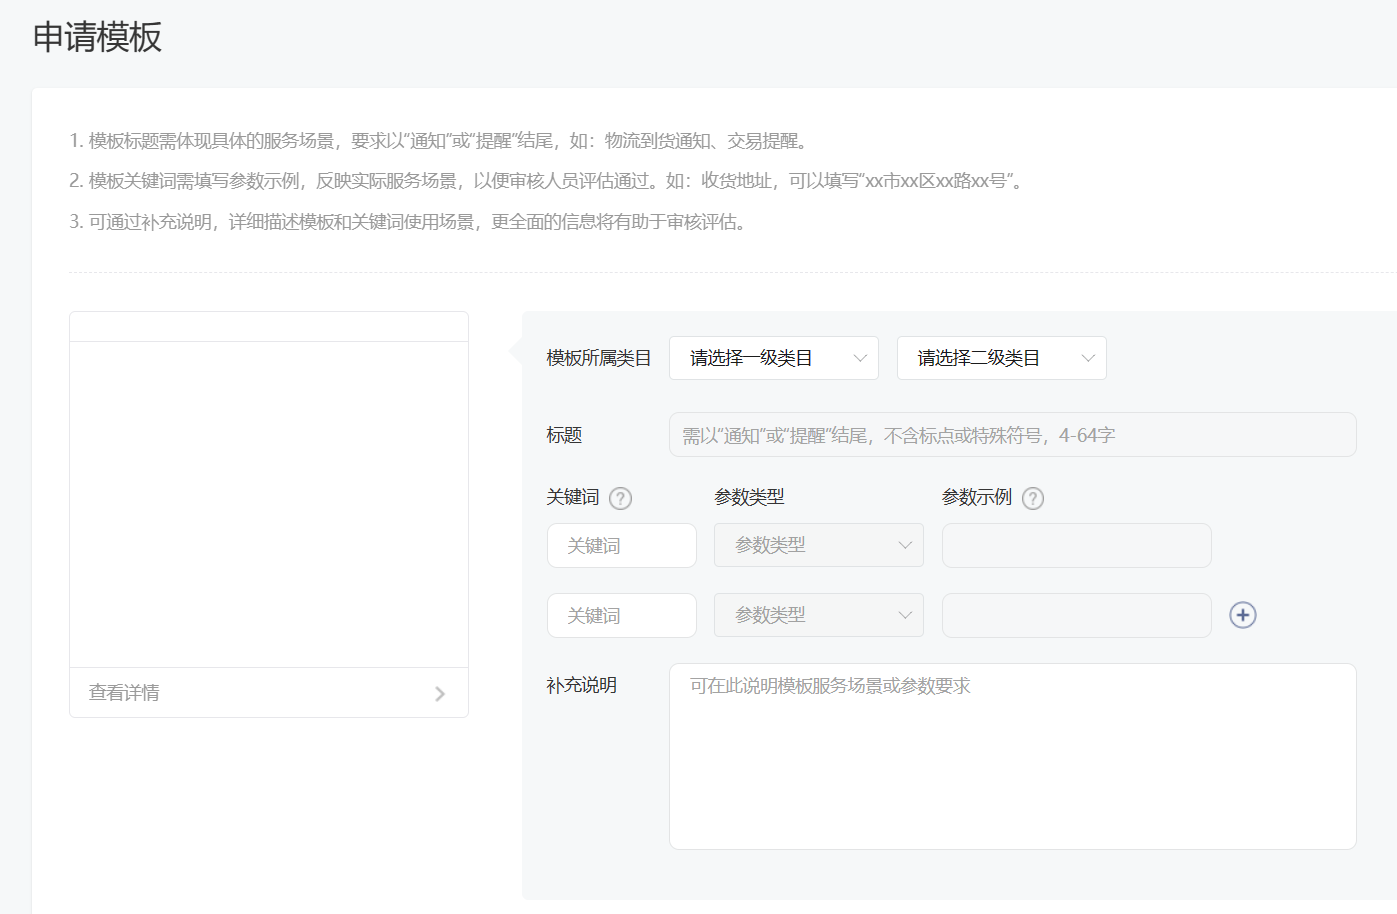Click the second row 关键词 input box

point(621,615)
